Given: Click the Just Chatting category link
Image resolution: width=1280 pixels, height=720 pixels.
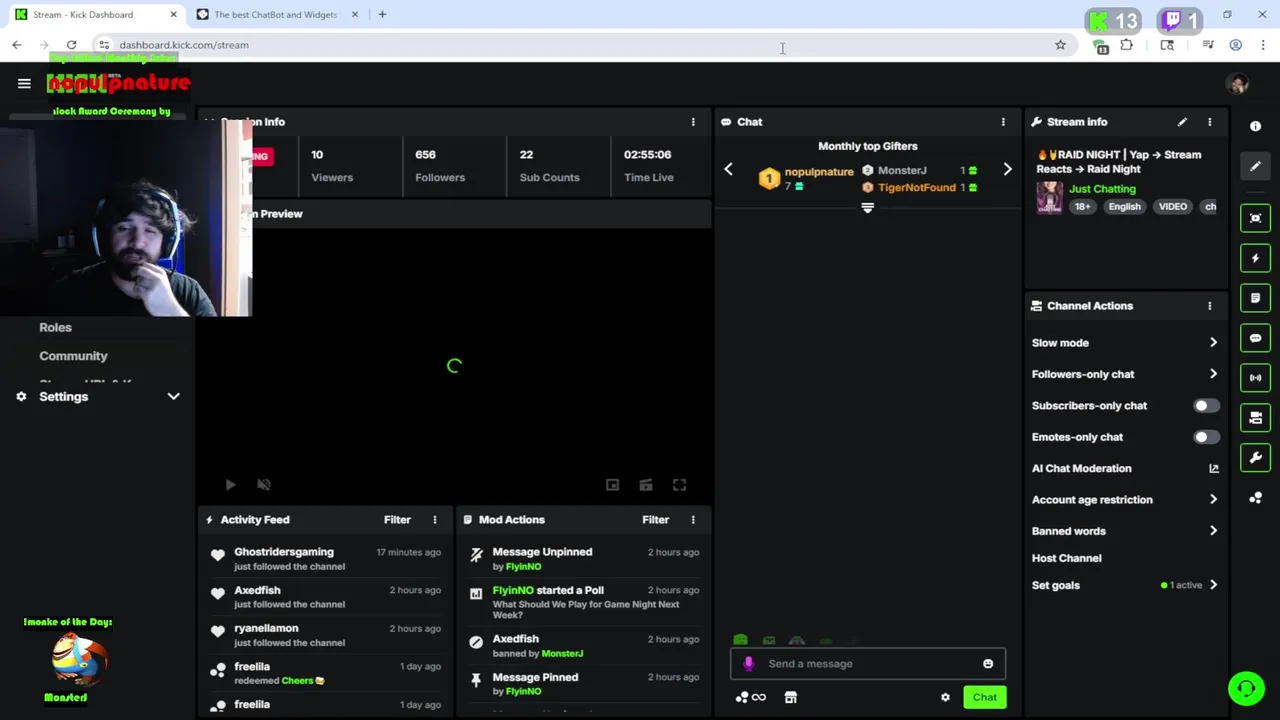Looking at the screenshot, I should pyautogui.click(x=1102, y=189).
